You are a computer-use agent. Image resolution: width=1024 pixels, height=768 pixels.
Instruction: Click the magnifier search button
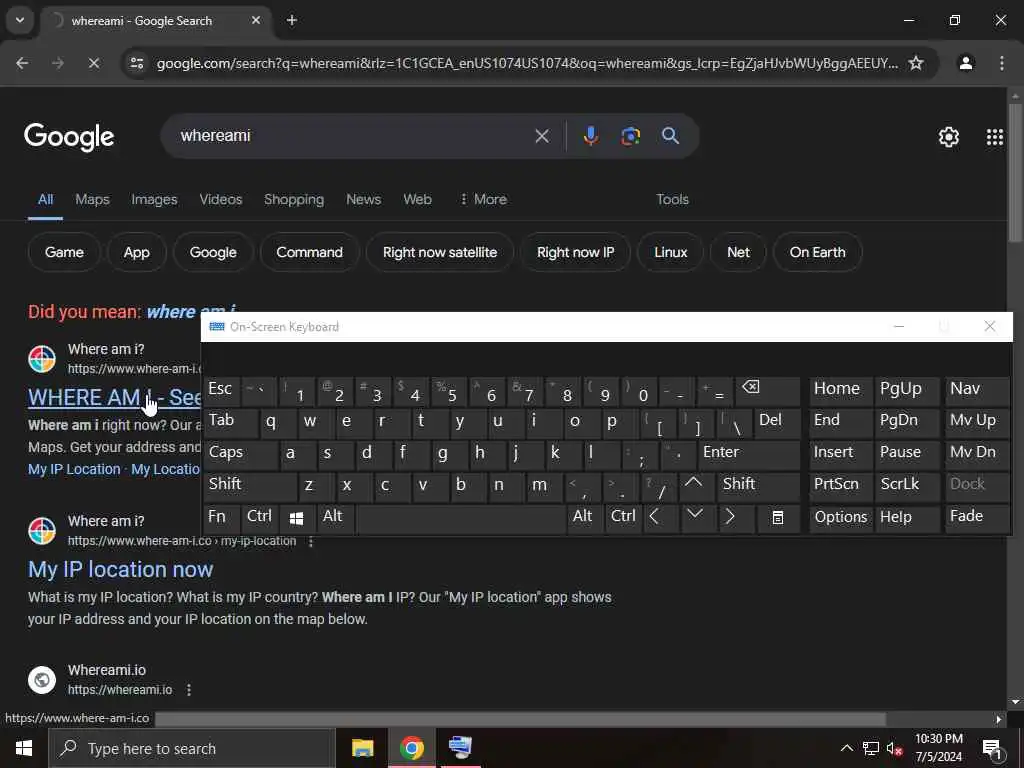671,136
